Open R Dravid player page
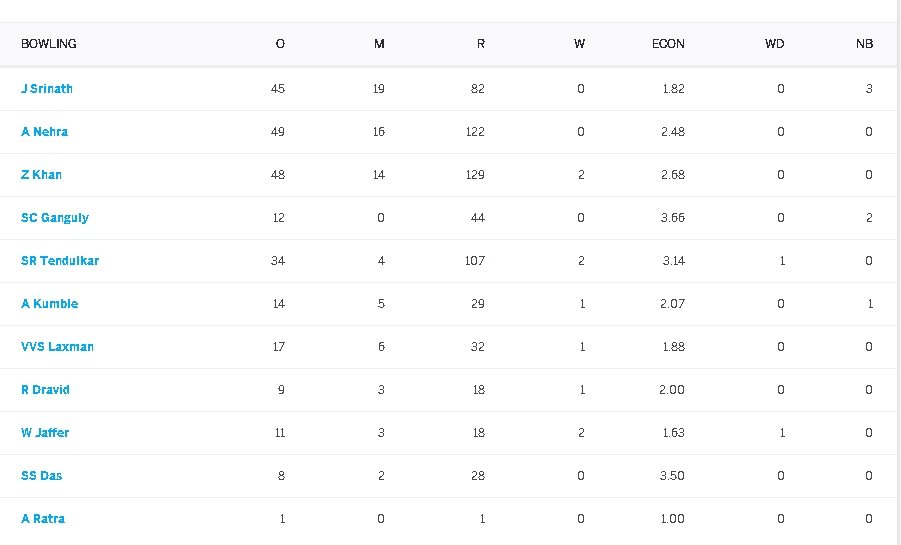Image resolution: width=901 pixels, height=545 pixels. (x=46, y=390)
